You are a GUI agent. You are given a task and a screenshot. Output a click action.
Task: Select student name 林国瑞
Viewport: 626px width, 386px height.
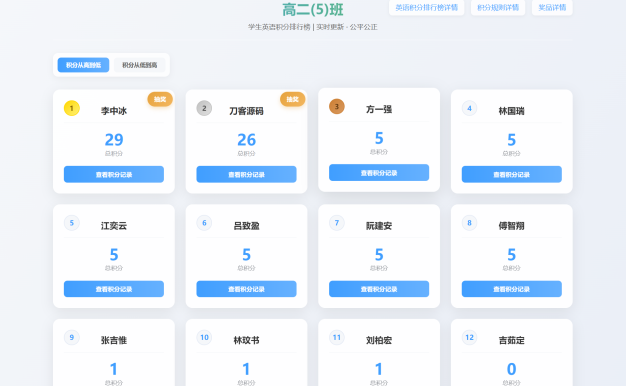(511, 111)
